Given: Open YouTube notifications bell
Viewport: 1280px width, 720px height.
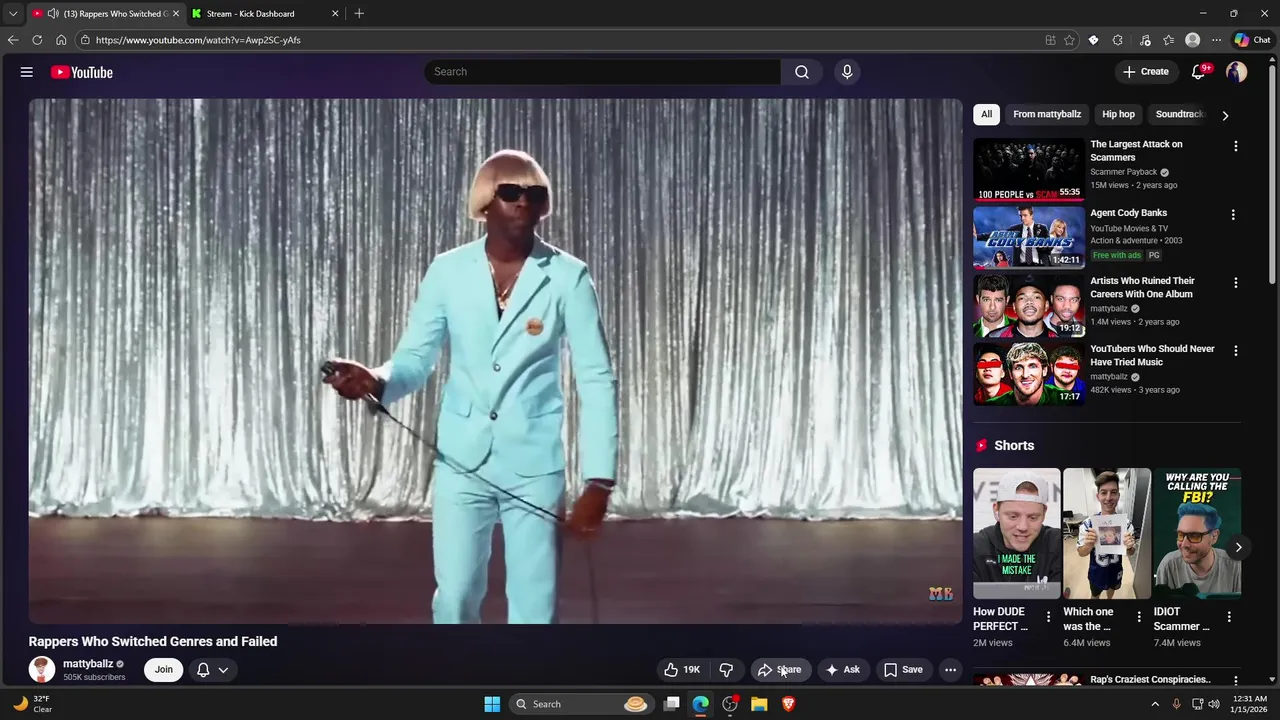Looking at the screenshot, I should 1199,72.
